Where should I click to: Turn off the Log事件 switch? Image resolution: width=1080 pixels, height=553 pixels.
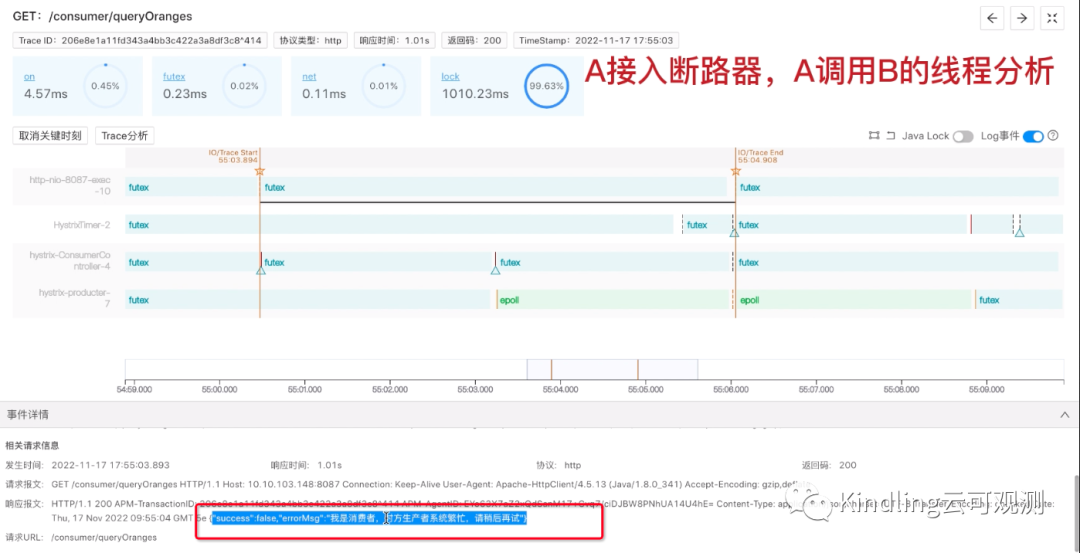pyautogui.click(x=1033, y=136)
